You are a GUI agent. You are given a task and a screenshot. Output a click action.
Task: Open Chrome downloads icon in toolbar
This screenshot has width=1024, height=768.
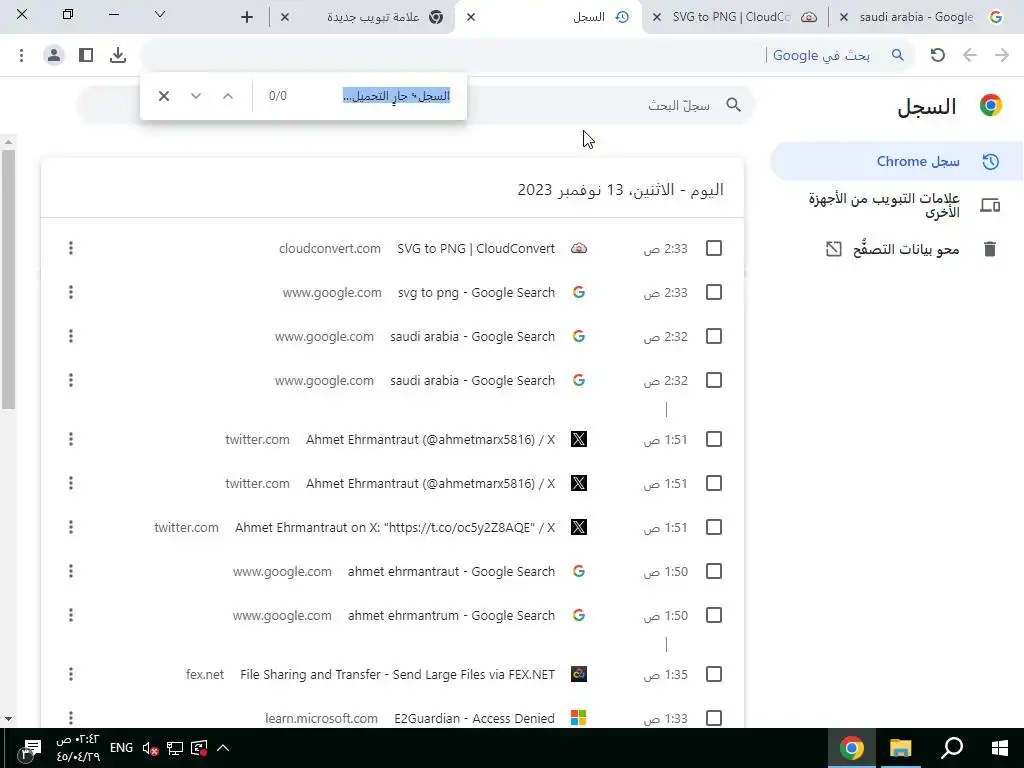point(118,55)
